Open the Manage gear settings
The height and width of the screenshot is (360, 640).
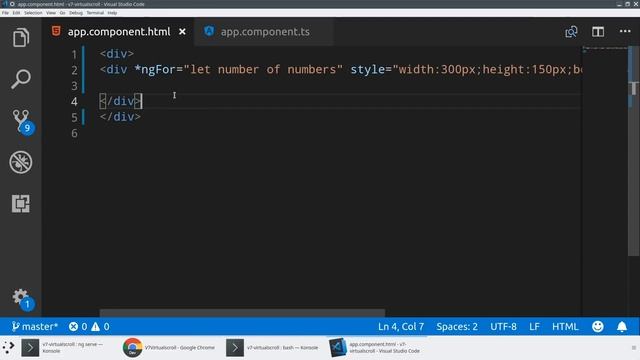[x=22, y=299]
